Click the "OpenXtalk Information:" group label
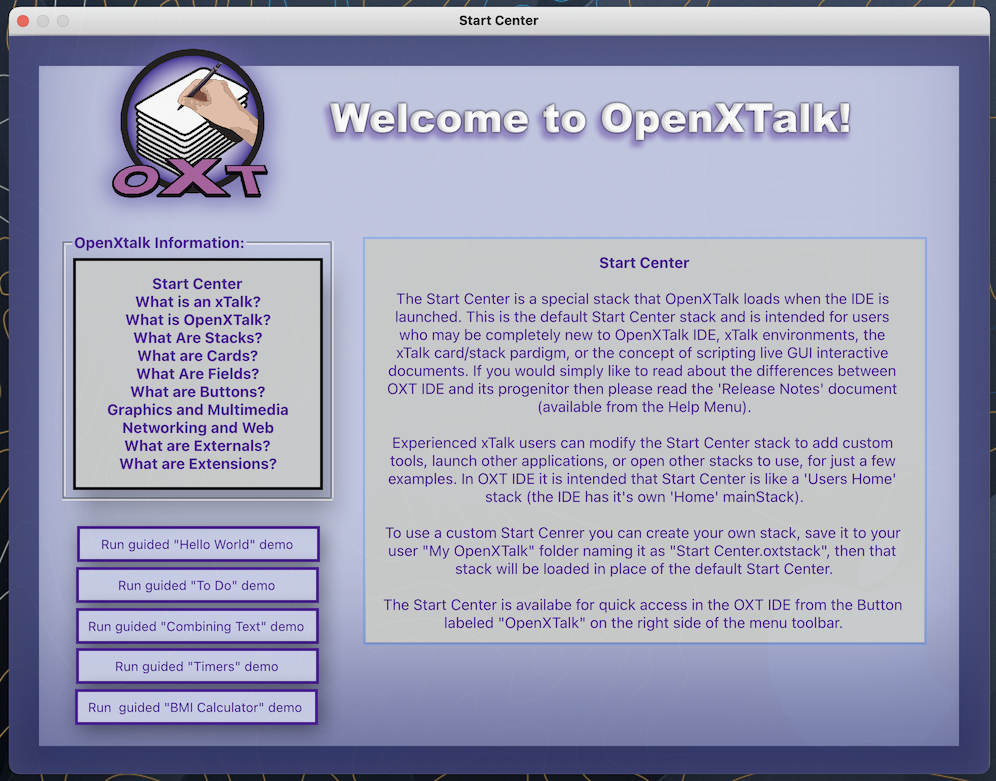Screen dimensions: 996x781 159,243
